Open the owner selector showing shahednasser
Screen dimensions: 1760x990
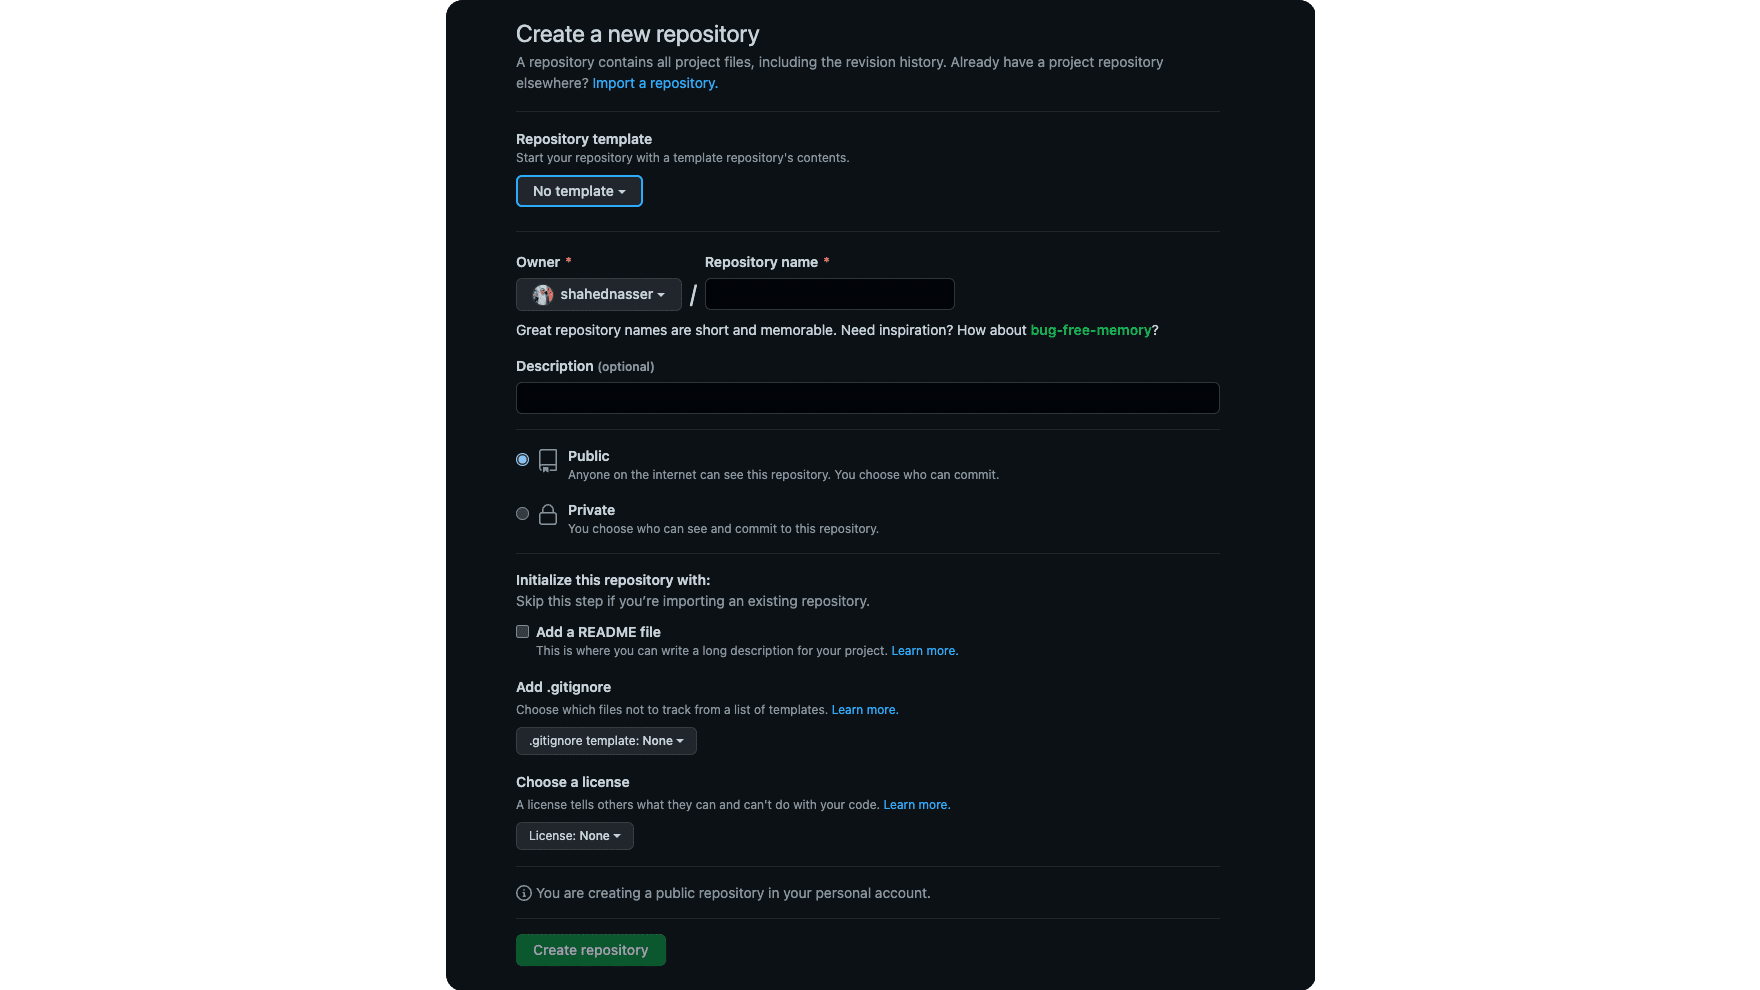598,294
